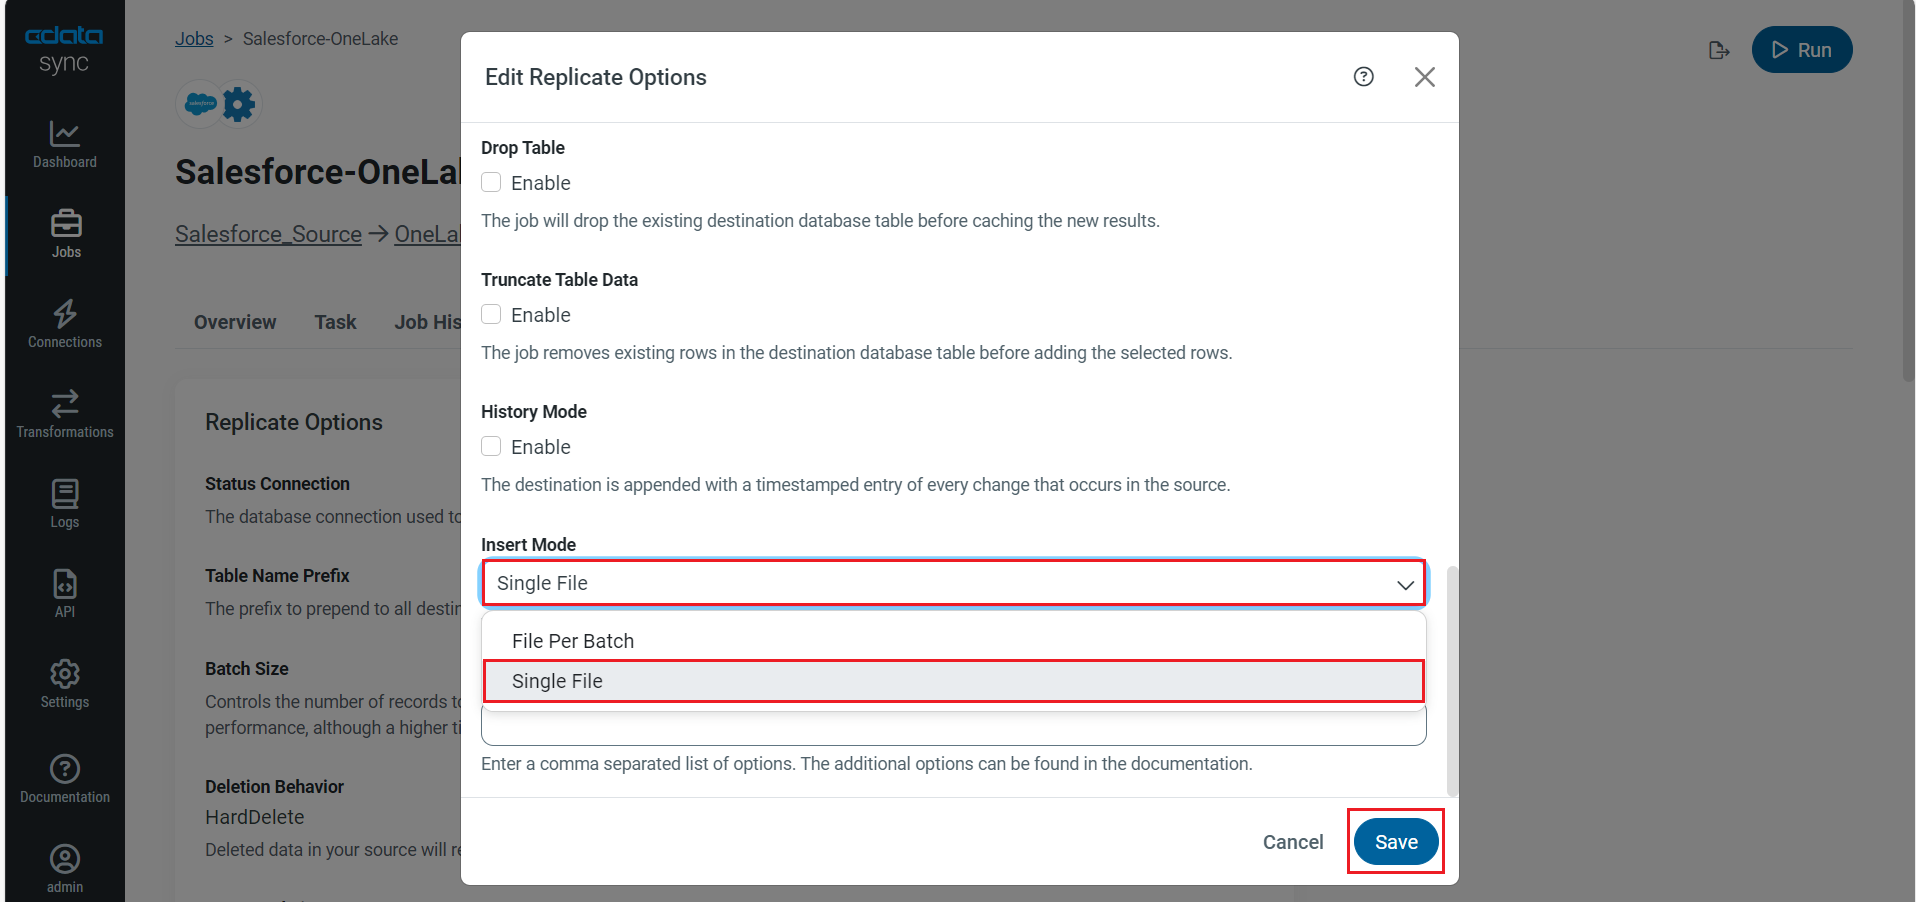
Task: Click the Replicate Options section heading
Action: tap(294, 422)
